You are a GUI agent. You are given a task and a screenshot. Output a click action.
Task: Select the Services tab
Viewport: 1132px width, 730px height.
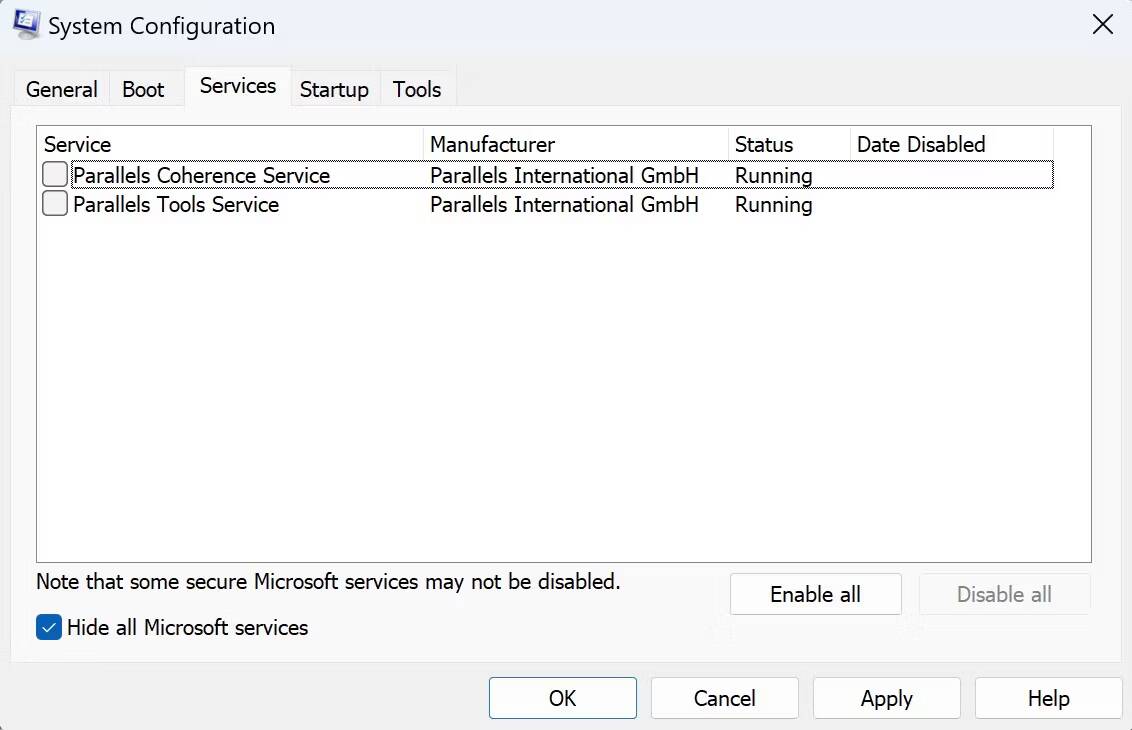(x=237, y=86)
